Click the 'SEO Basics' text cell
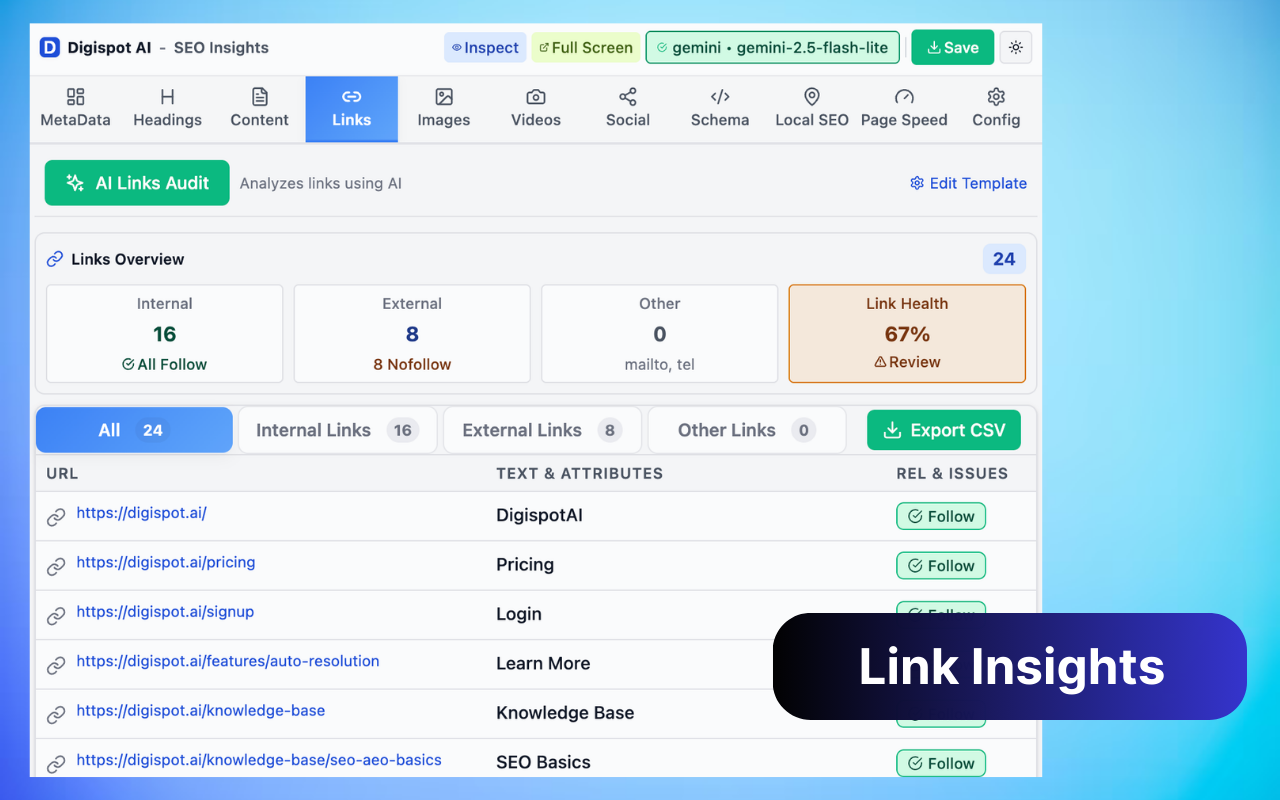Screen dimensions: 1280x800 pyautogui.click(x=543, y=762)
